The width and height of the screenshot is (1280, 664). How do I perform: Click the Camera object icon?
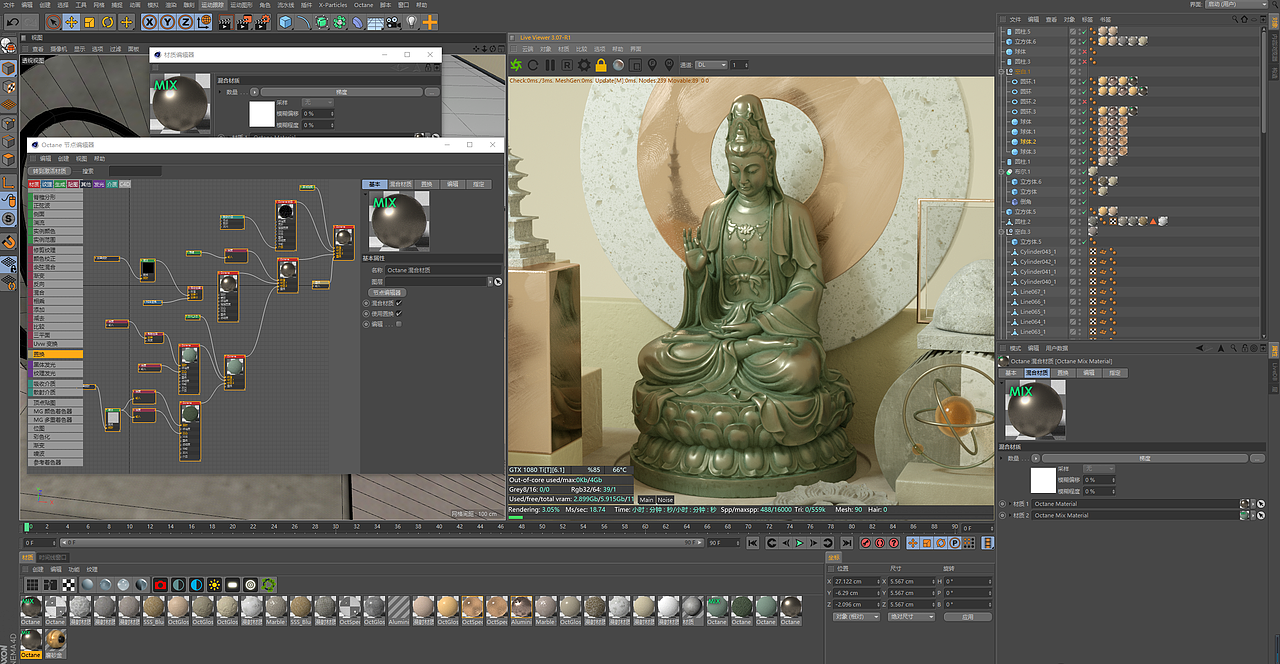(x=393, y=22)
